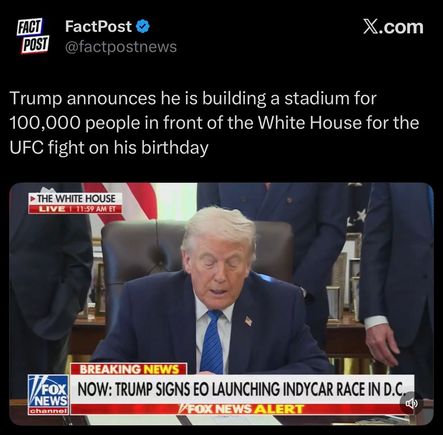Click the blue striped tie in the video

click(x=212, y=341)
